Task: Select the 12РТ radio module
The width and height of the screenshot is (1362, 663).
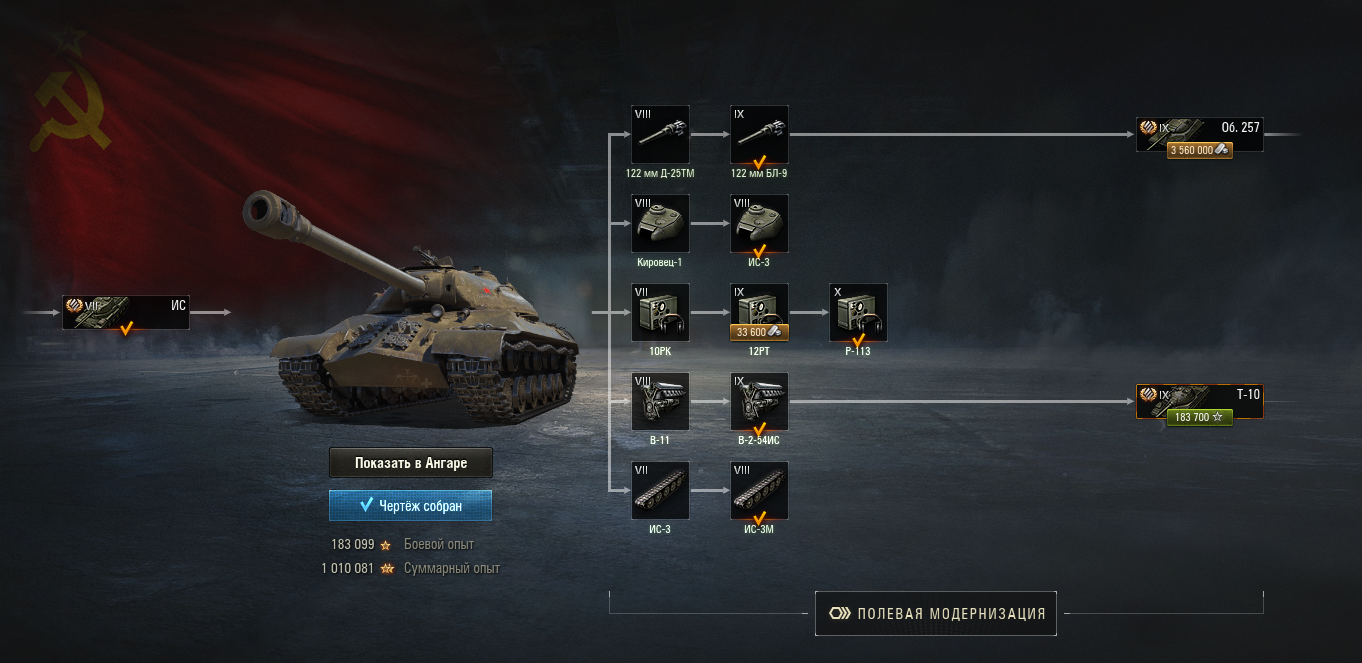Action: tap(760, 312)
